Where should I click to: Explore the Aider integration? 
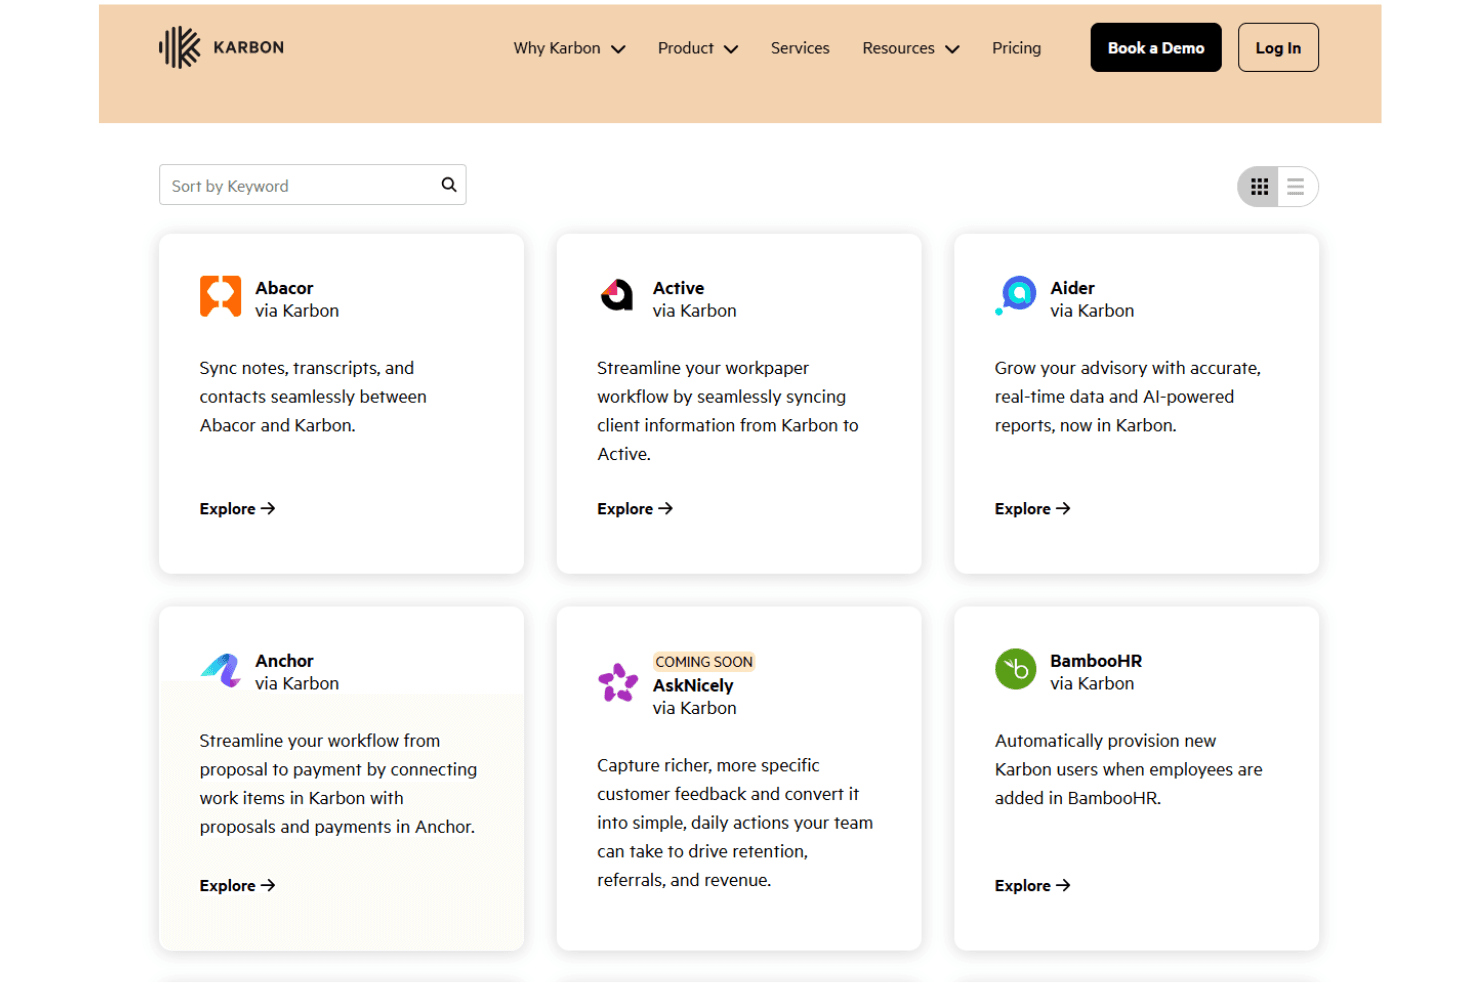click(x=1033, y=509)
